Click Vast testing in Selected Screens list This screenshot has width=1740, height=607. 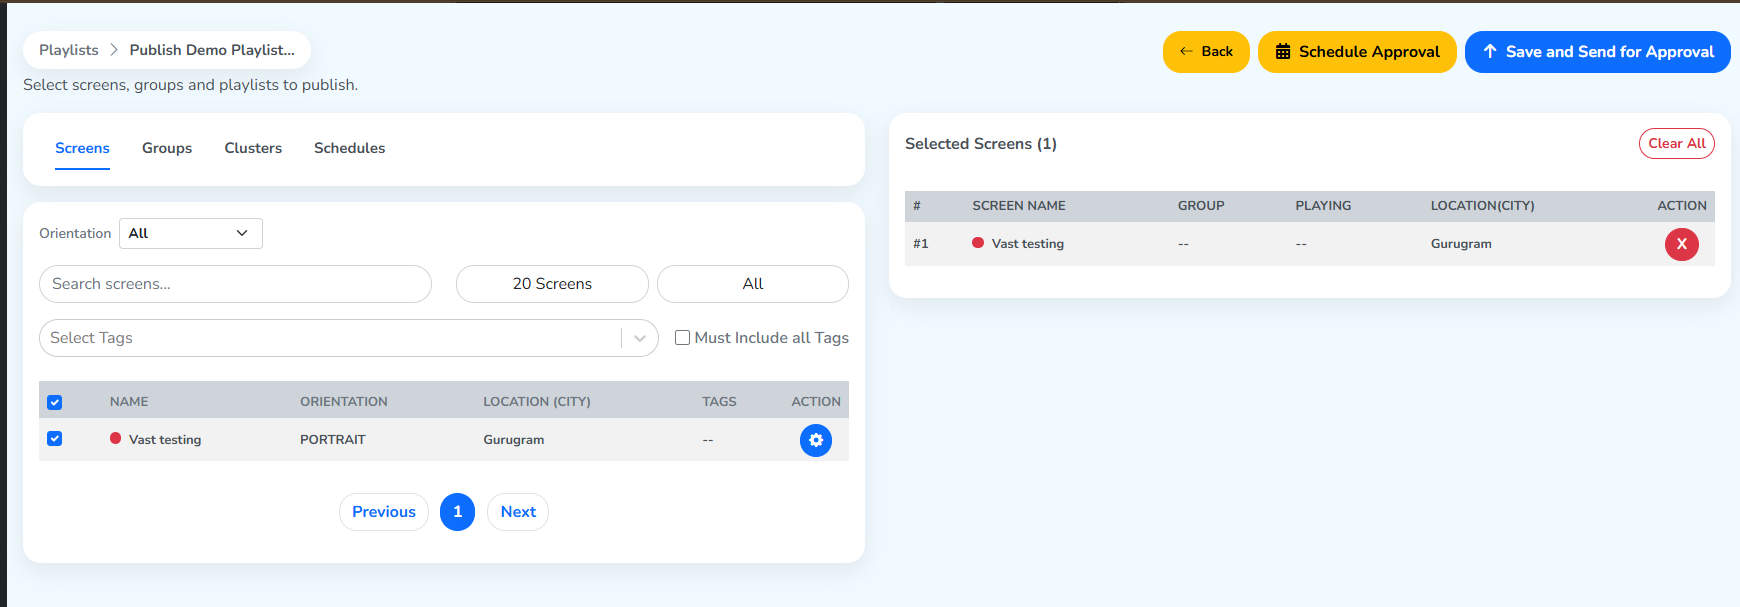[1028, 244]
